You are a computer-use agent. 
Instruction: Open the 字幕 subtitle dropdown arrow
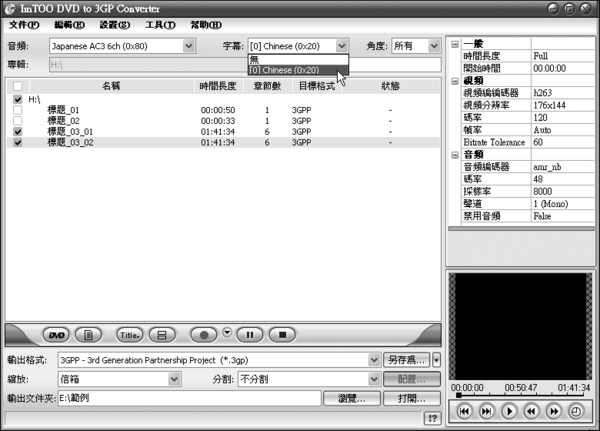point(342,46)
